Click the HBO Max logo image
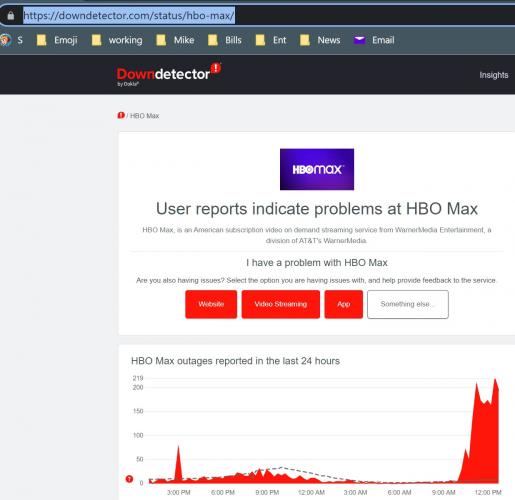Screen dimensions: 515x500 (317, 169)
